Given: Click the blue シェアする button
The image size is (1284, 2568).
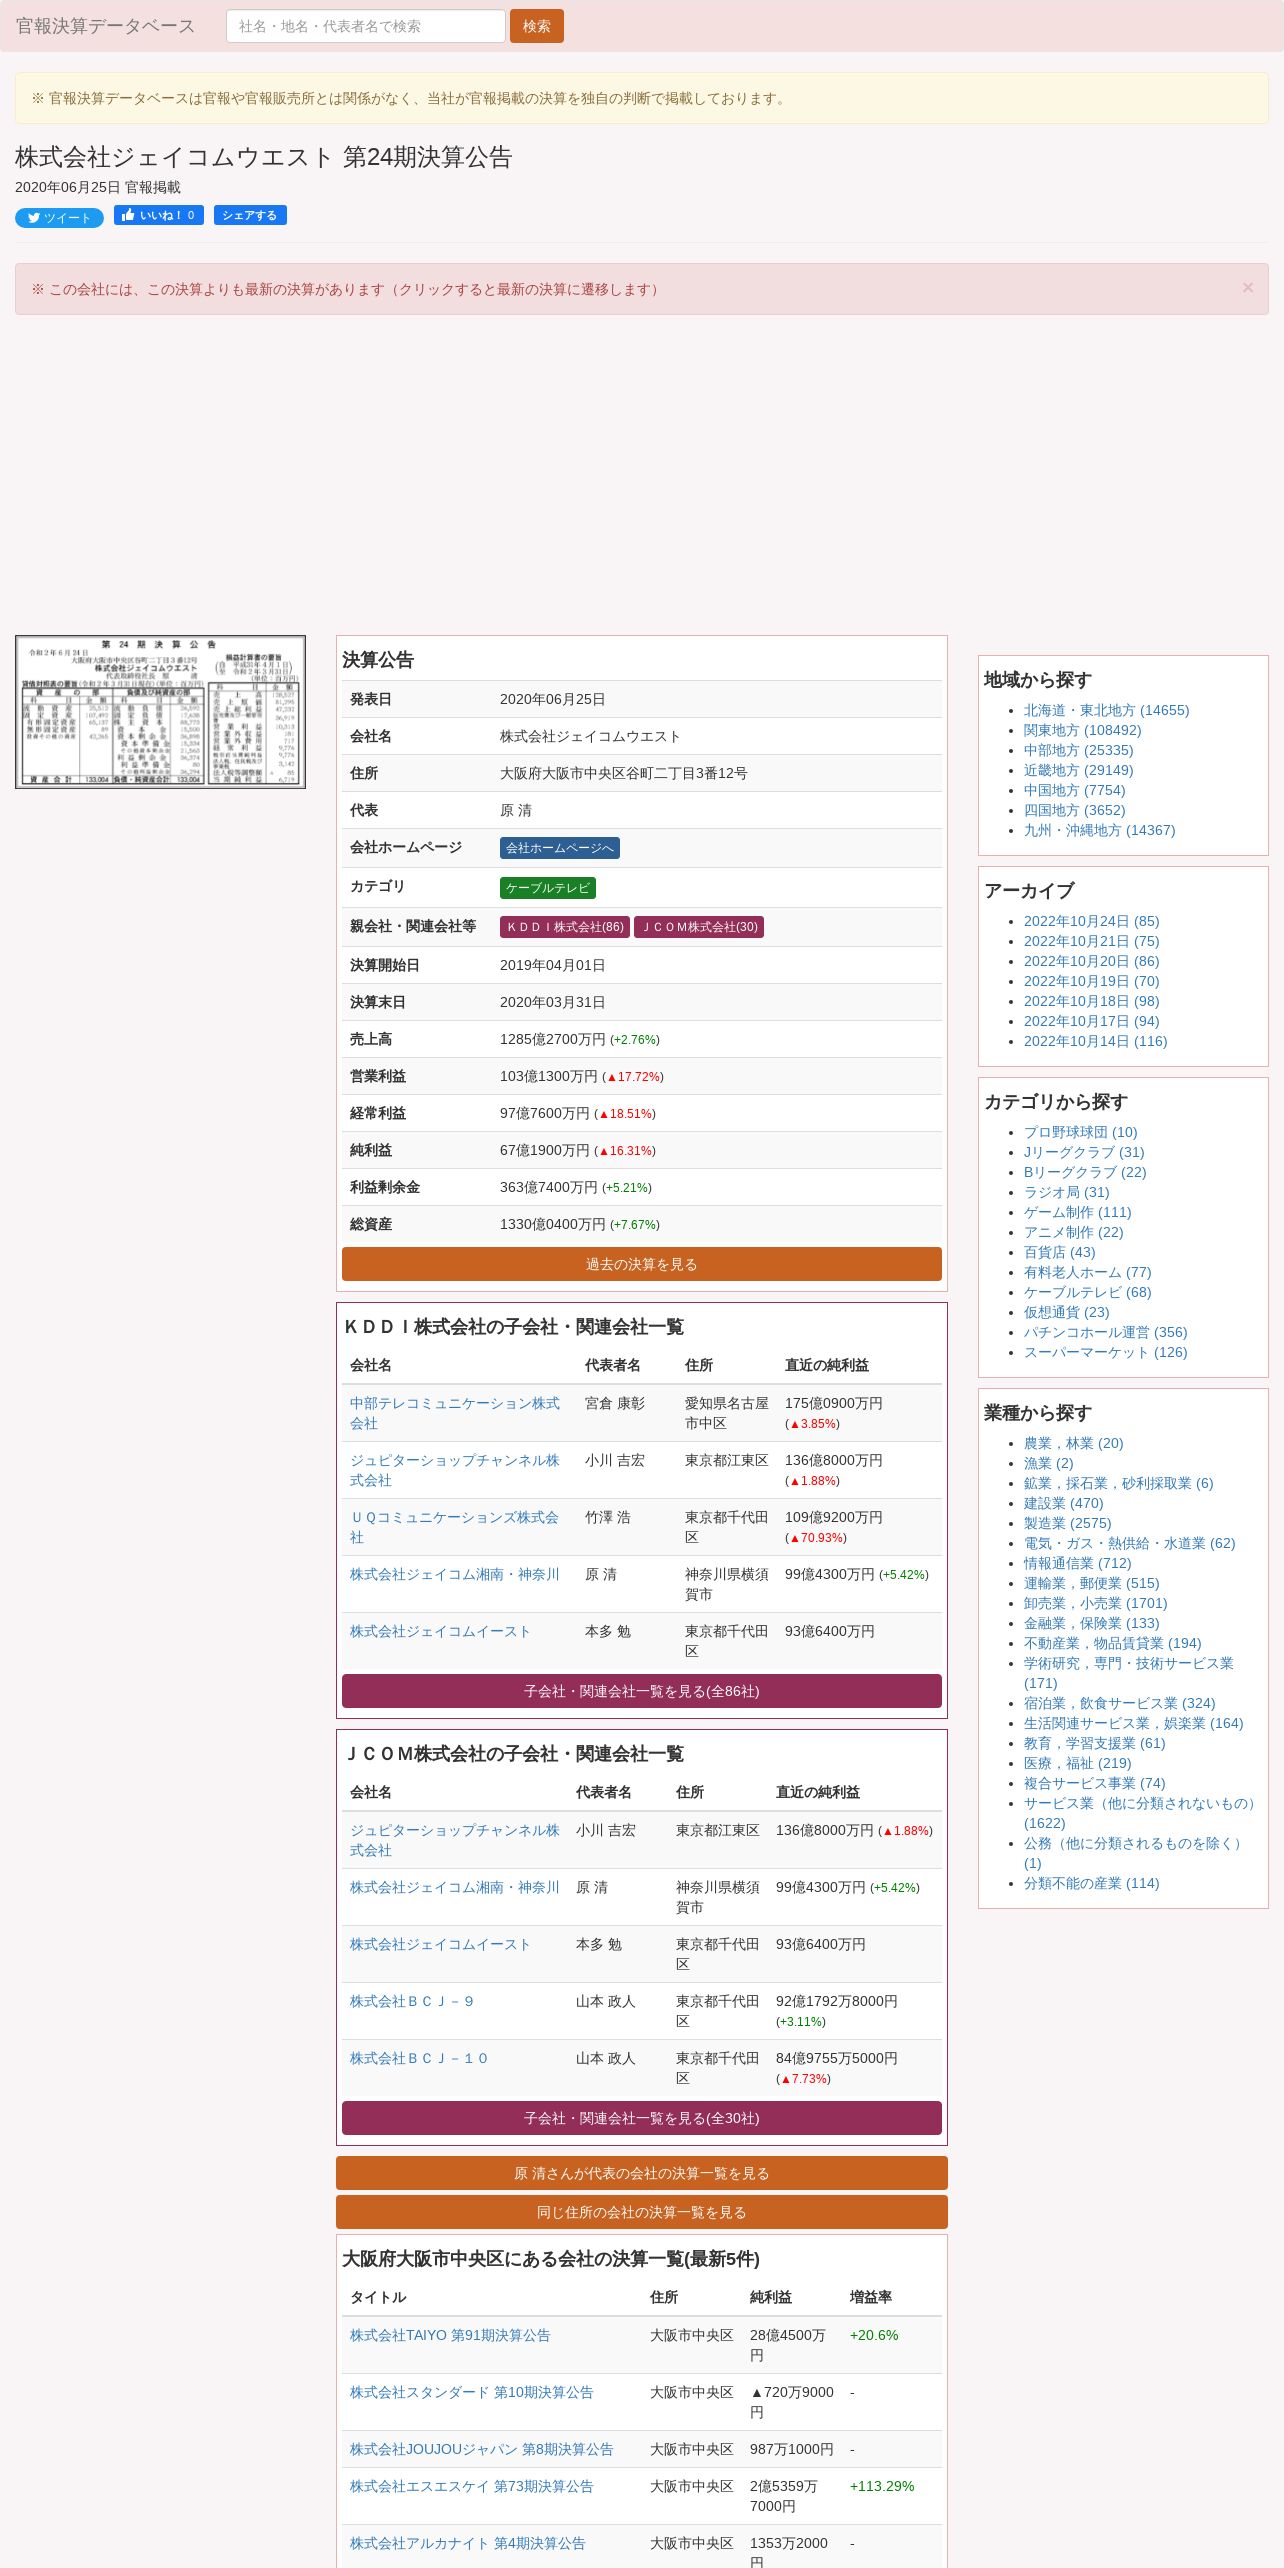Looking at the screenshot, I should tap(250, 215).
